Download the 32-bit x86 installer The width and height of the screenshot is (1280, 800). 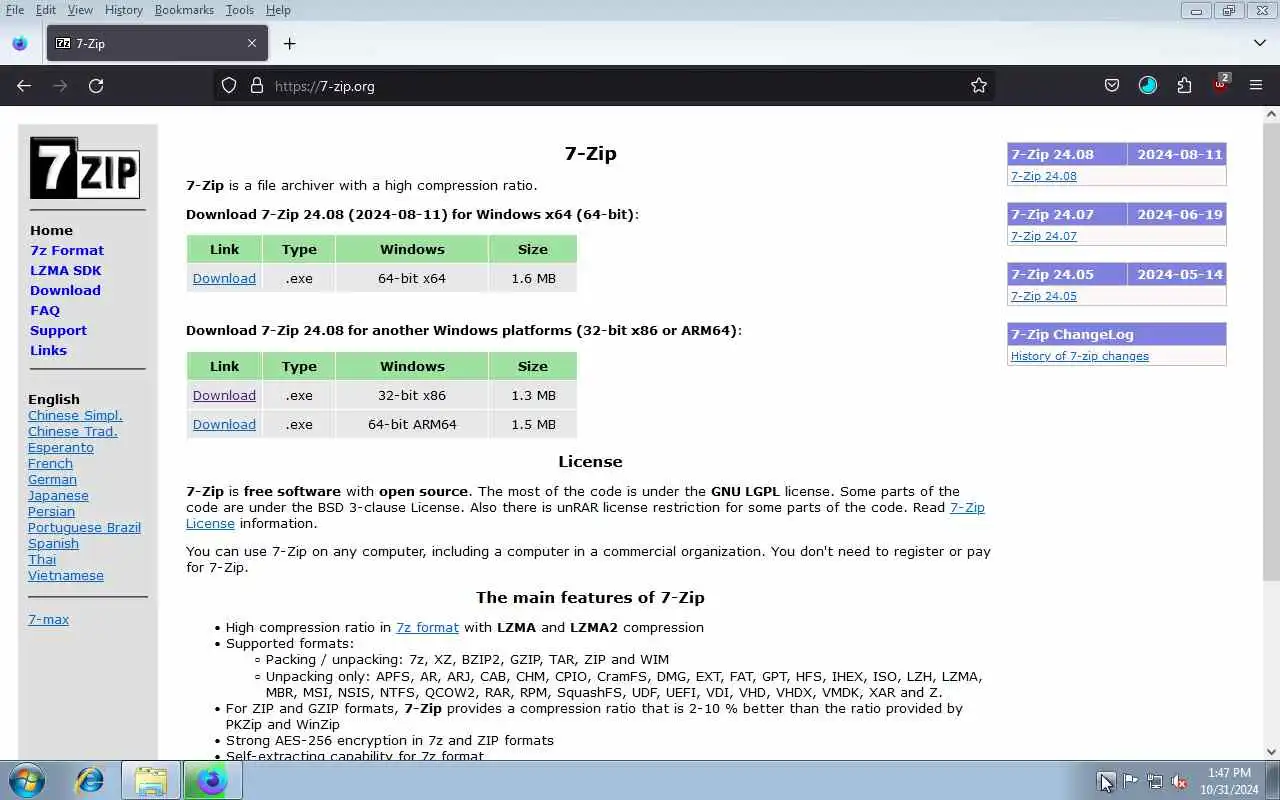pos(224,395)
